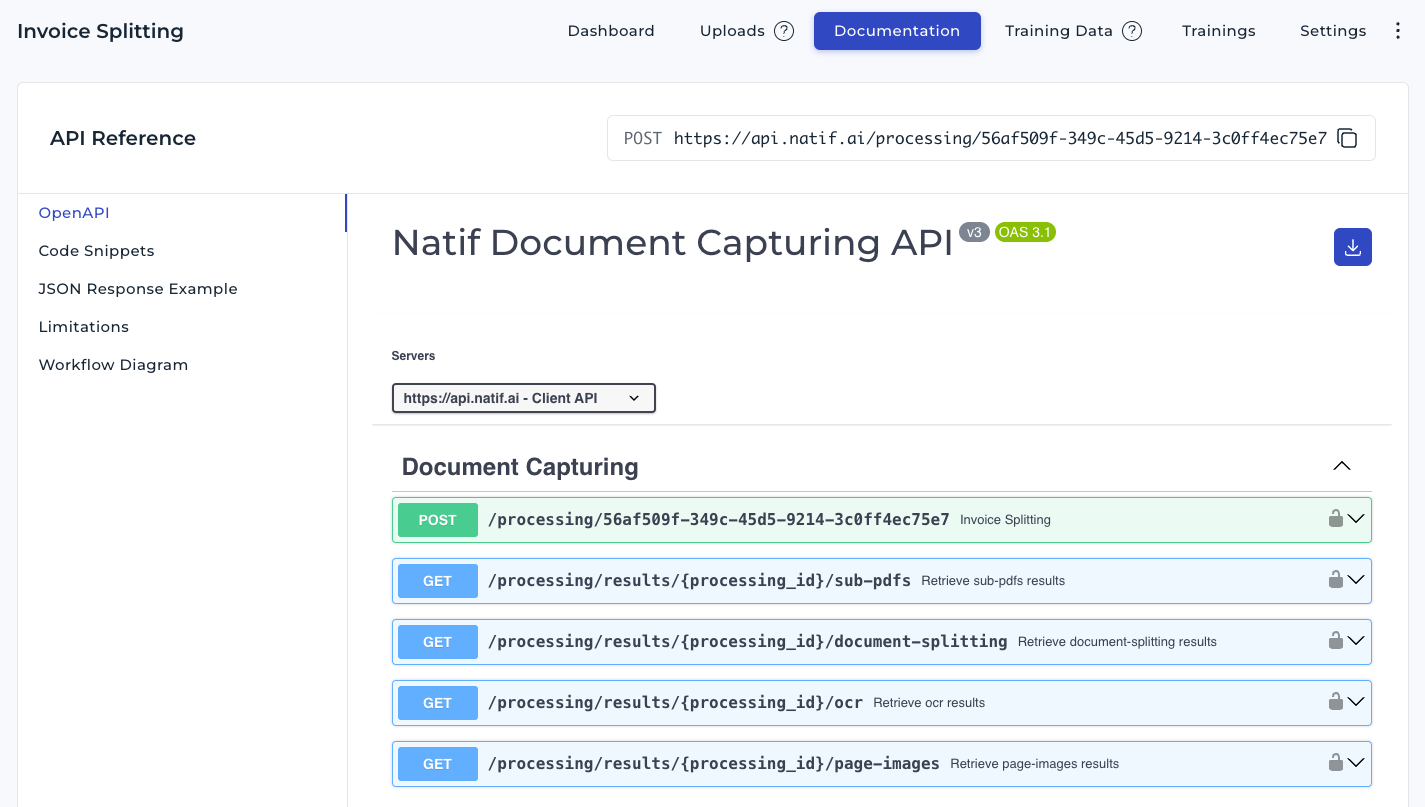
Task: Click the Document Capturing section heading
Action: [x=520, y=467]
